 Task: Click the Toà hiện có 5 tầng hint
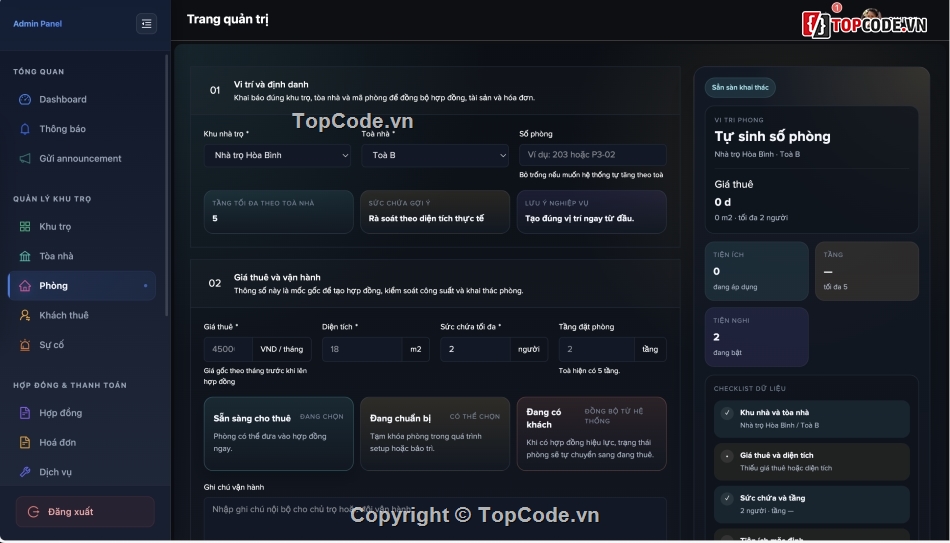[x=590, y=371]
